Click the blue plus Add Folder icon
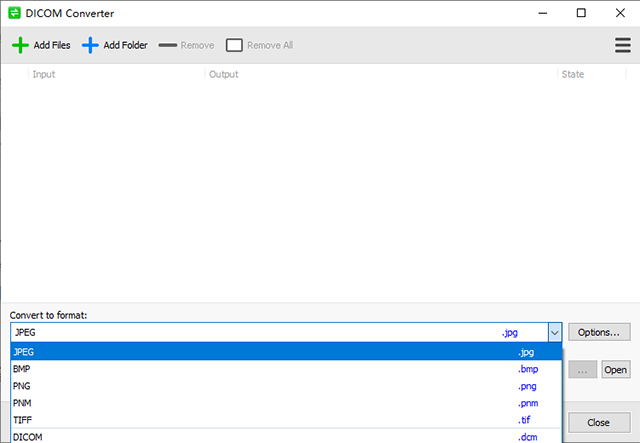 pos(90,45)
